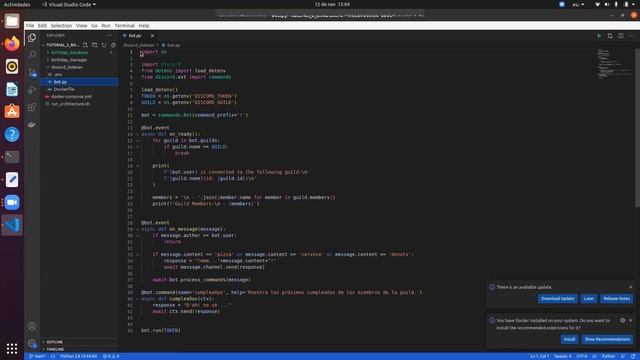The image size is (640, 360).
Task: Open Explorer panel More Actions ellipsis
Action: 109,36
